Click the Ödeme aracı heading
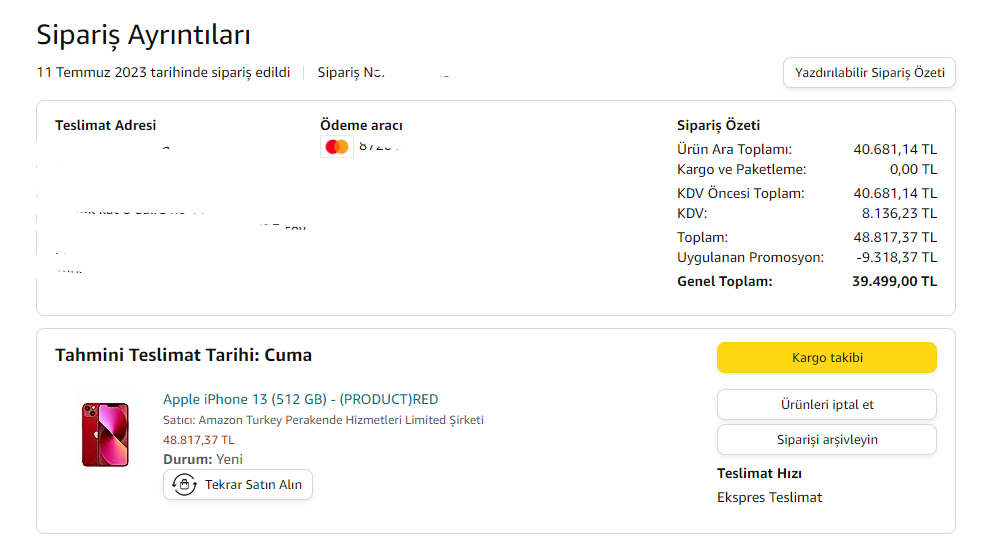This screenshot has width=986, height=553. coord(361,125)
